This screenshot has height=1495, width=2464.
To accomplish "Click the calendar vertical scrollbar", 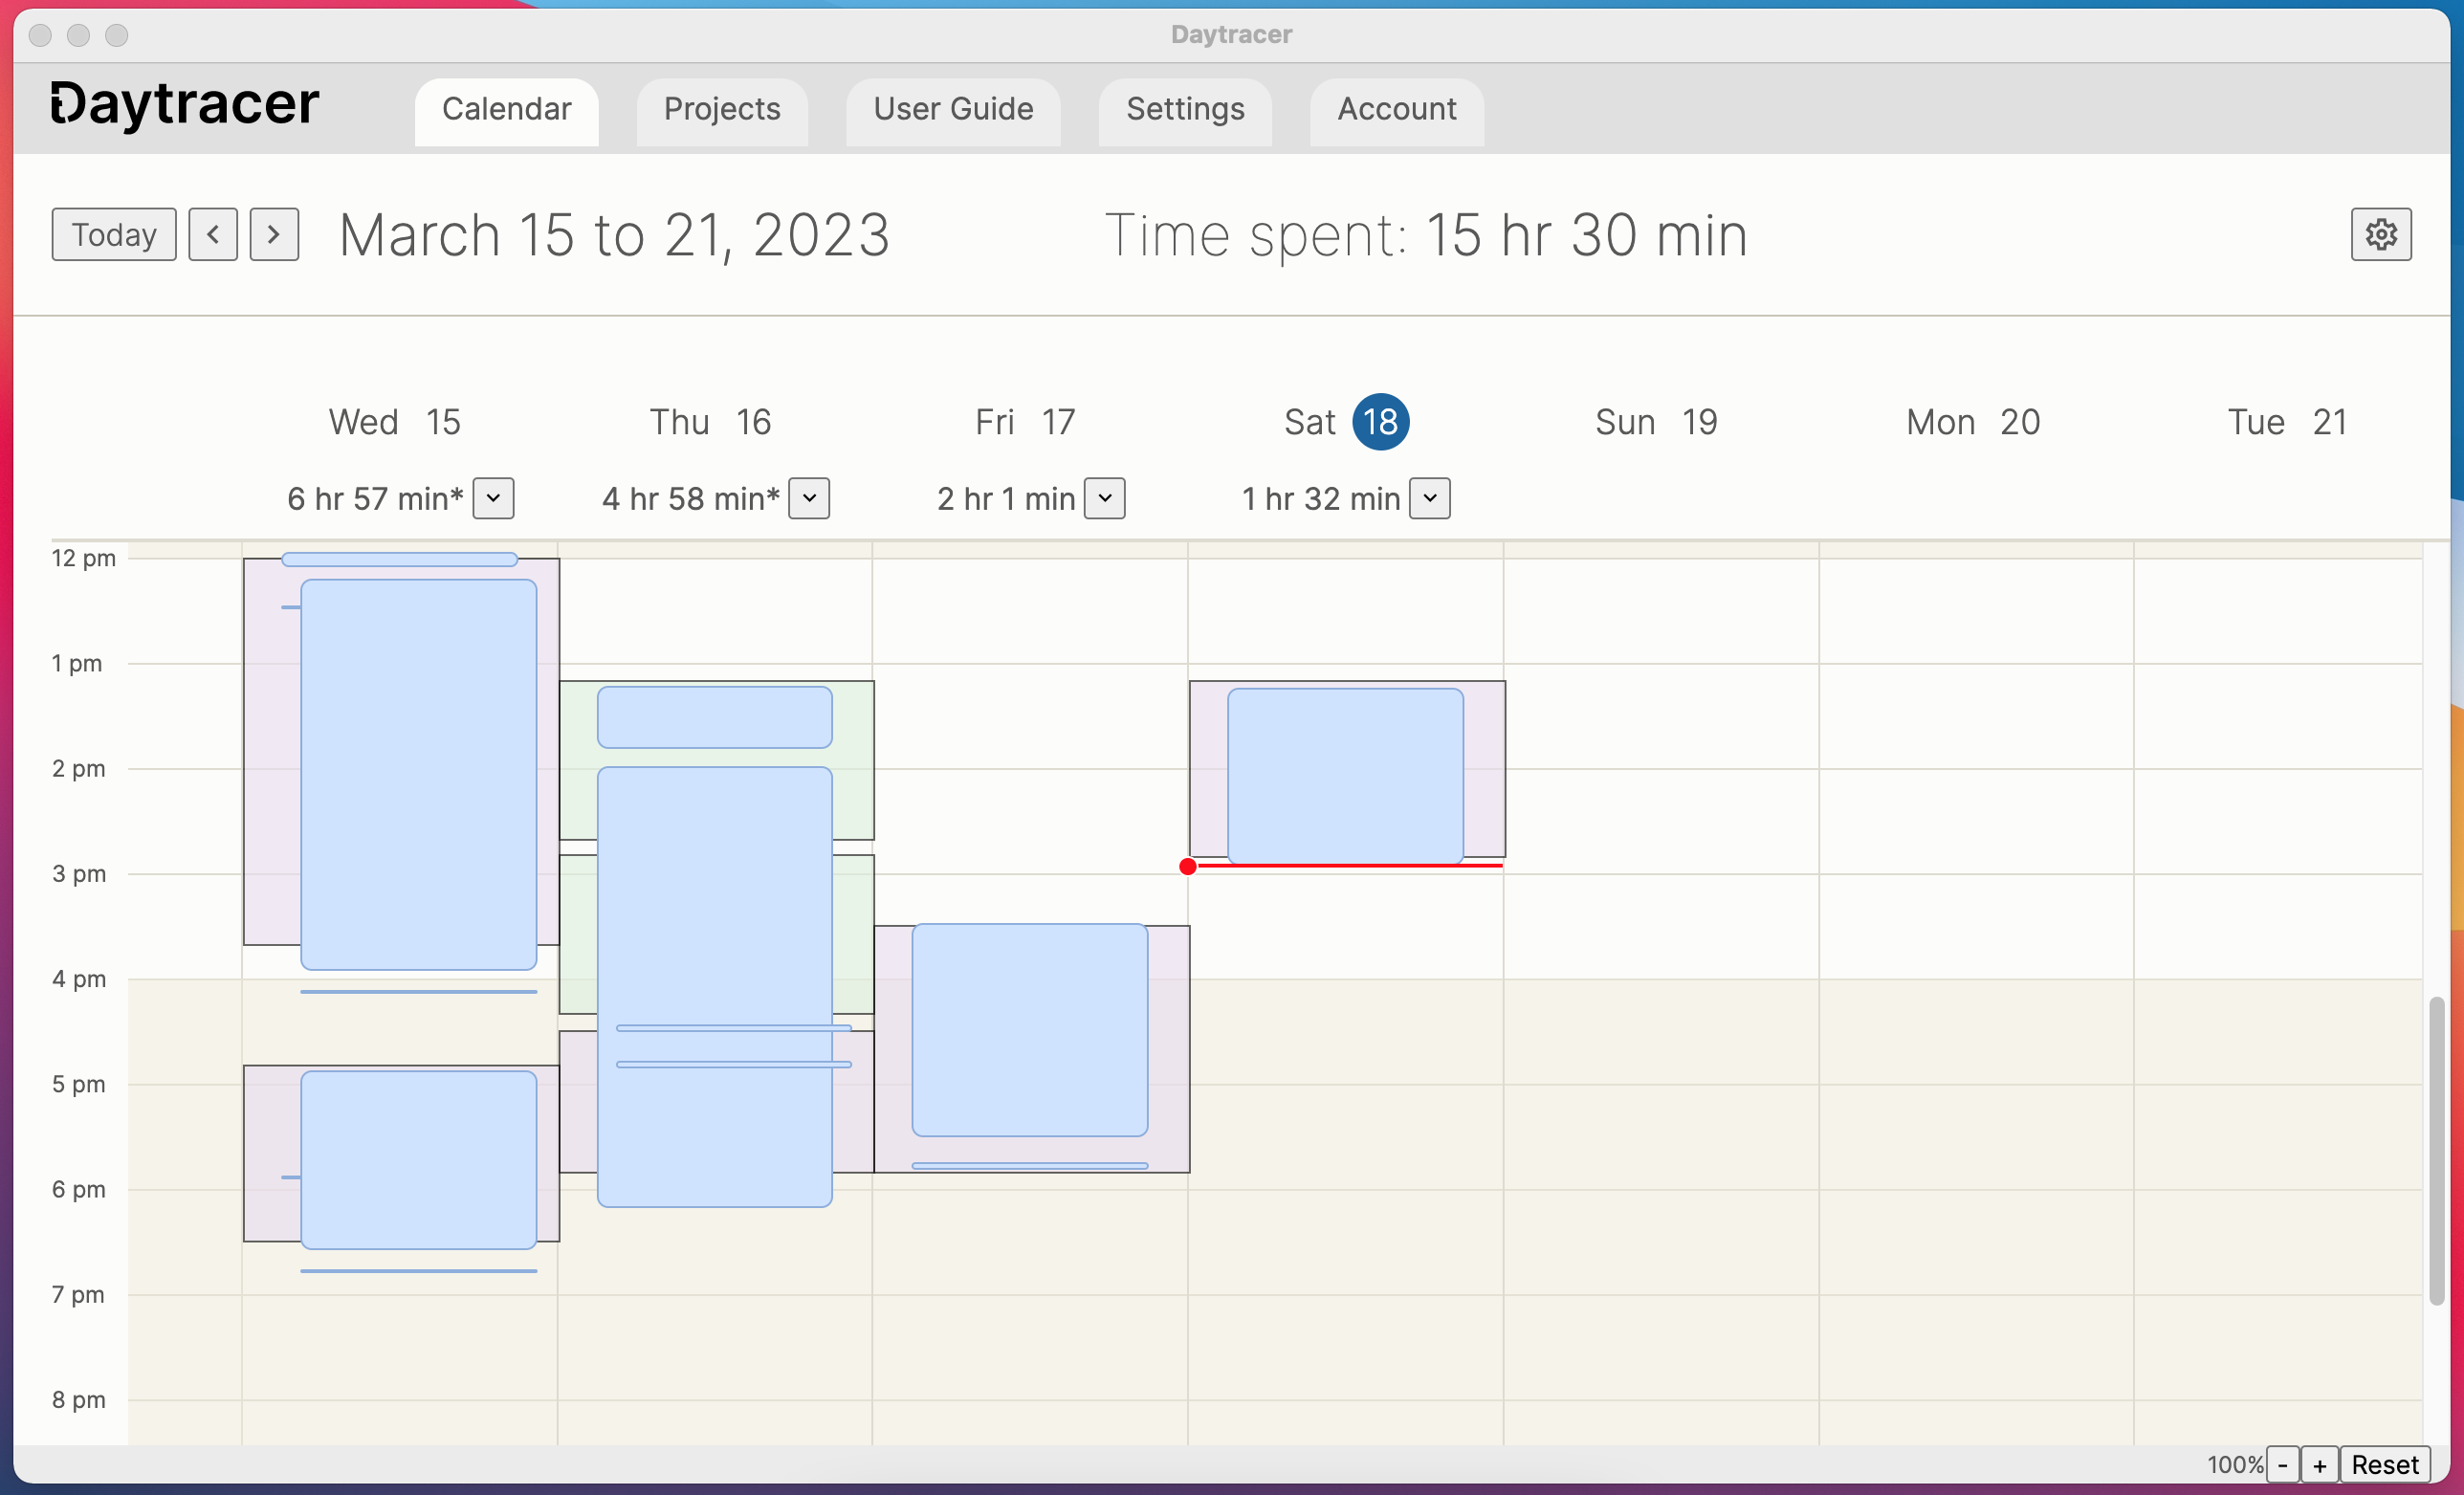I will 2437,1150.
